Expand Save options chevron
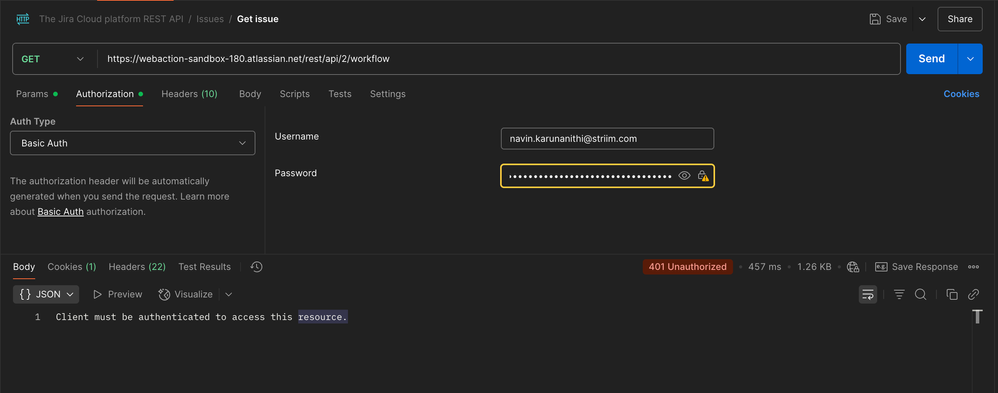This screenshot has width=998, height=393. click(x=922, y=19)
